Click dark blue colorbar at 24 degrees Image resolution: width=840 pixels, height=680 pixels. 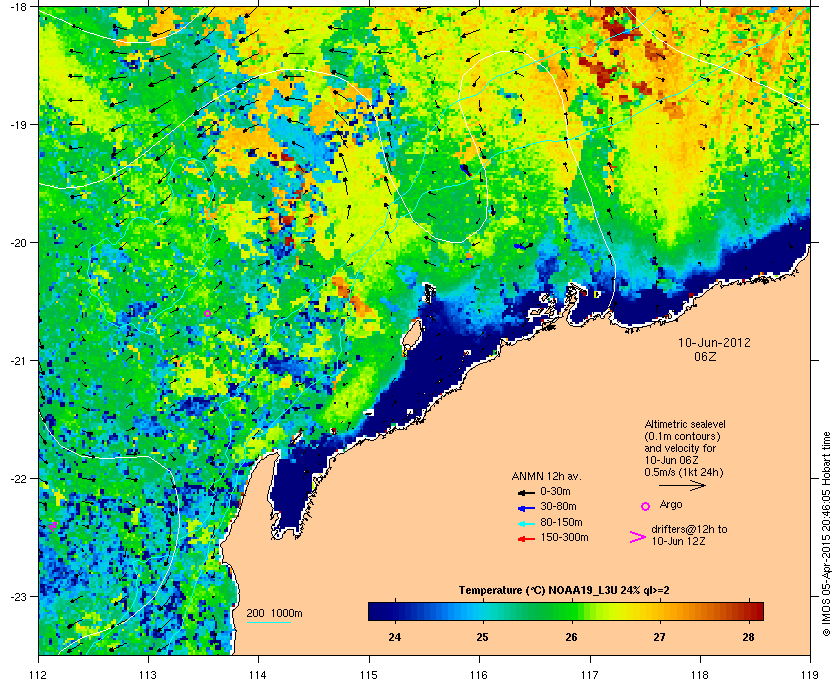click(x=395, y=611)
